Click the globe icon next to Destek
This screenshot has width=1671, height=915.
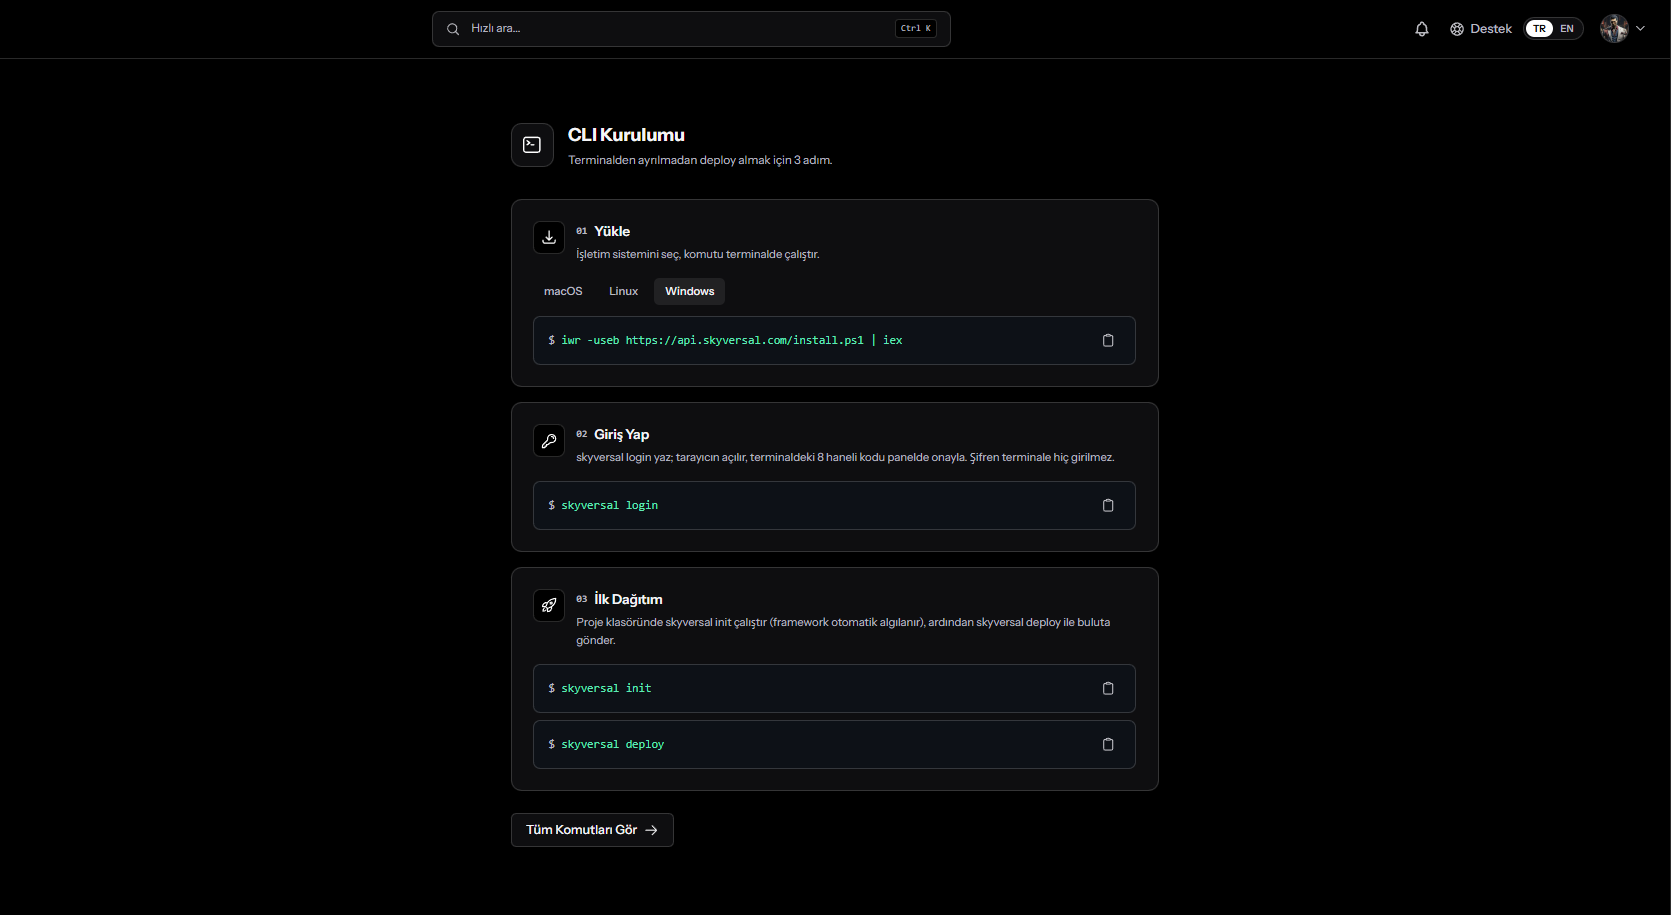click(x=1457, y=29)
